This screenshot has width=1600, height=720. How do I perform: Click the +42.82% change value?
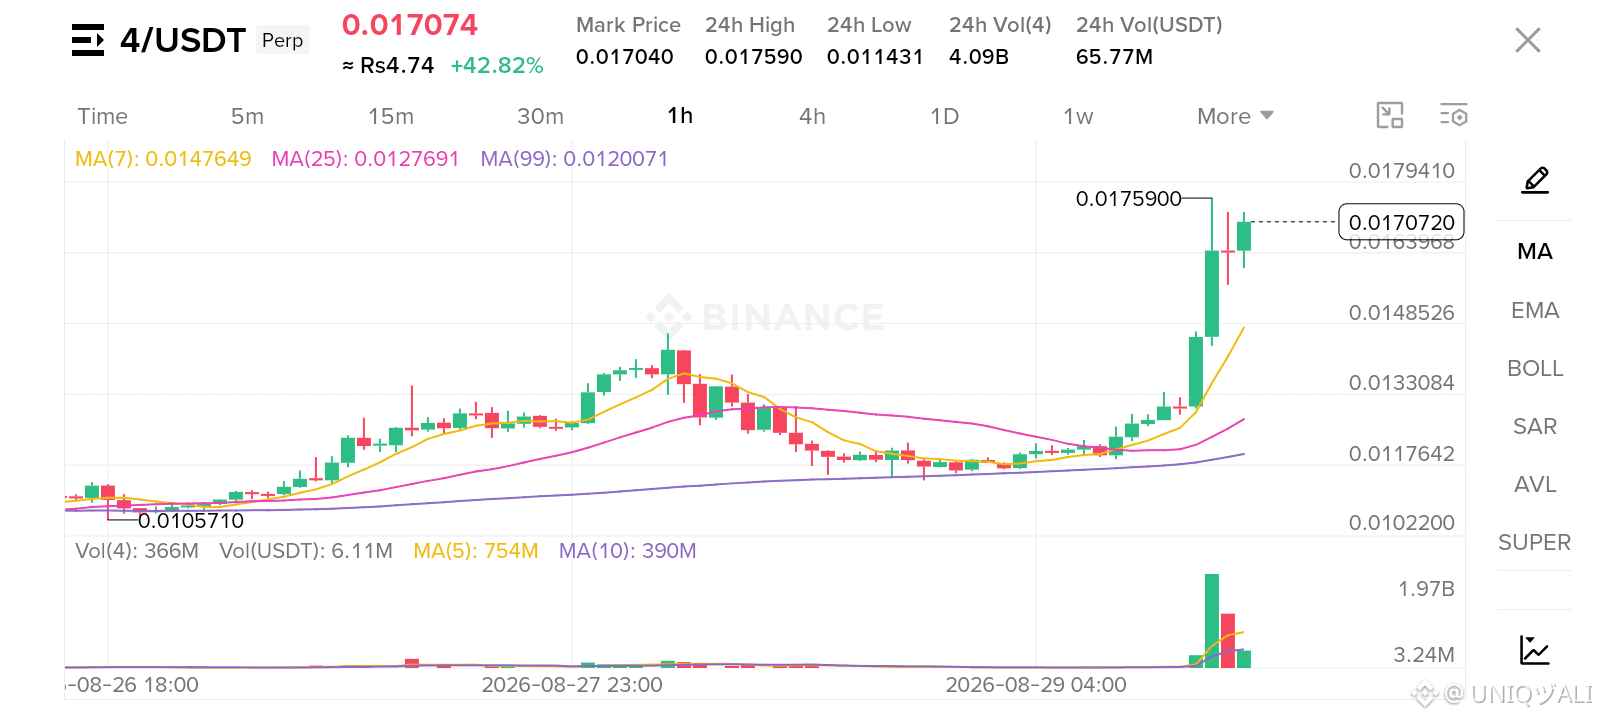[x=497, y=66]
